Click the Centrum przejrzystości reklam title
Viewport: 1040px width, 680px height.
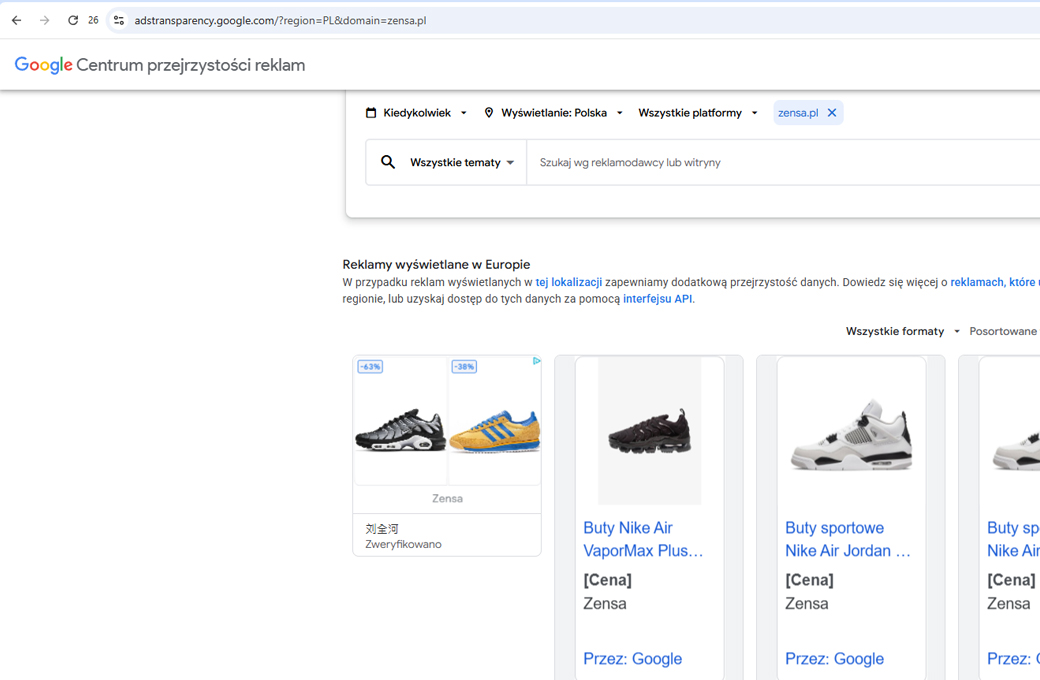click(x=190, y=65)
